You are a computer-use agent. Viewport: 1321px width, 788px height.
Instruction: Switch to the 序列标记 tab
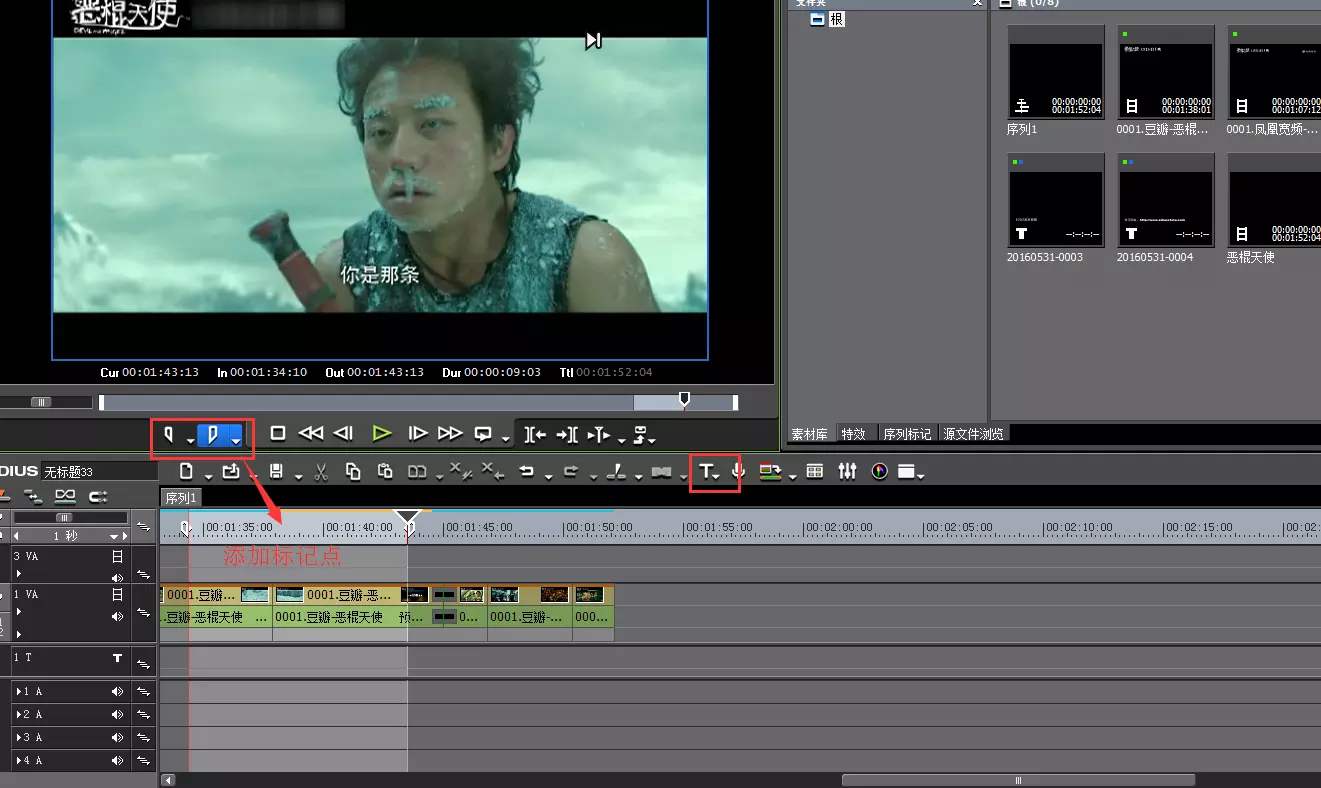[x=906, y=434]
